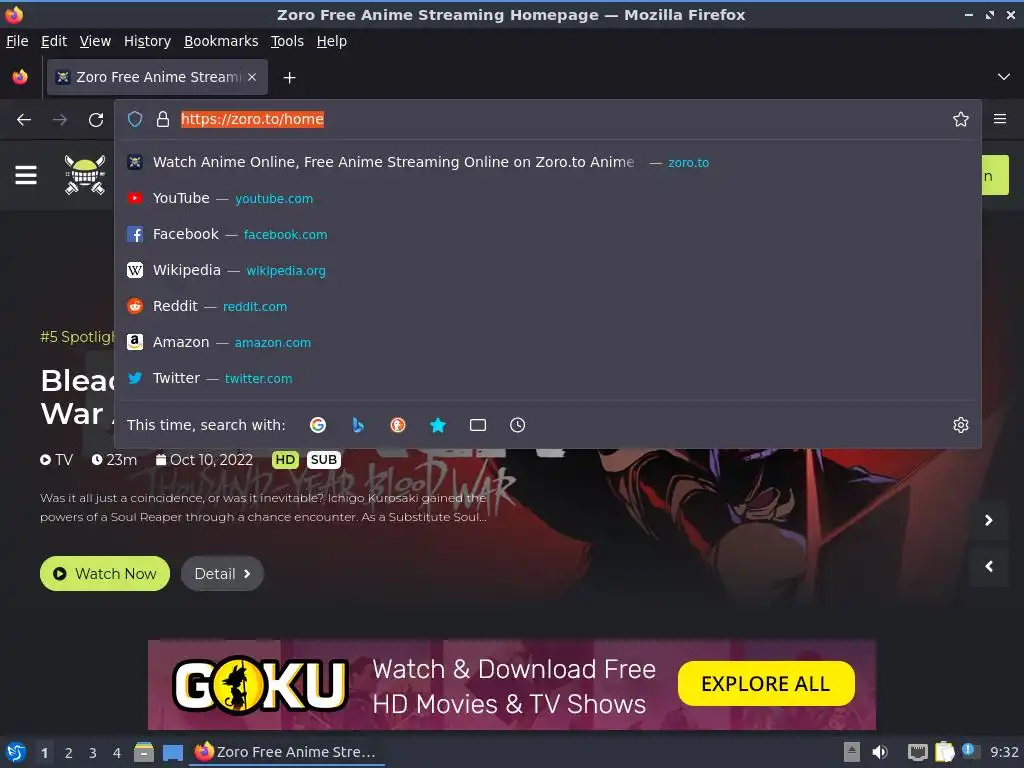This screenshot has height=768, width=1024.
Task: Search this time with DuckDuckGo icon
Action: coord(398,425)
